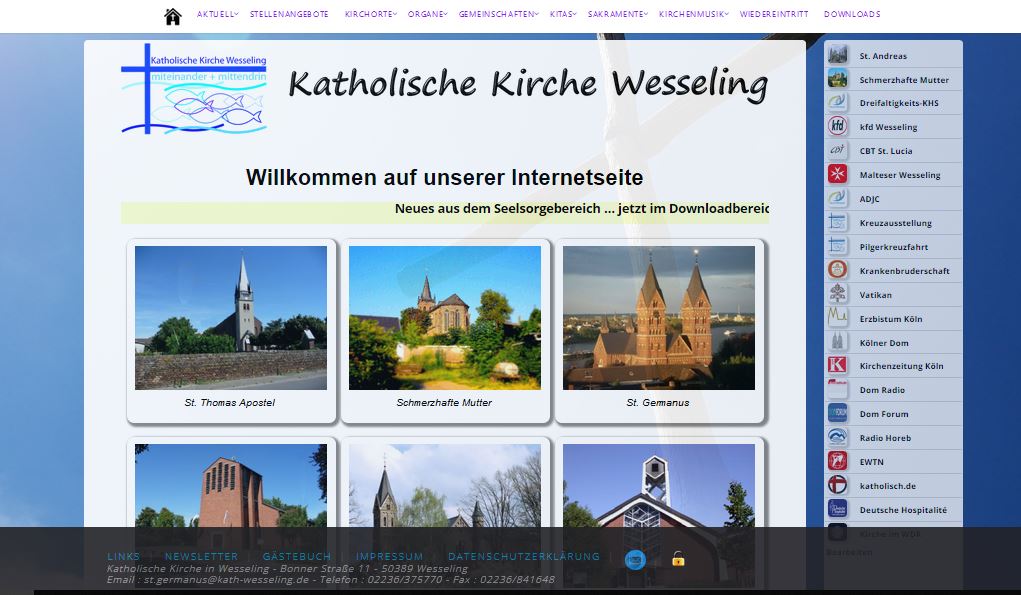Open the NEWSLETTER footer link

201,557
